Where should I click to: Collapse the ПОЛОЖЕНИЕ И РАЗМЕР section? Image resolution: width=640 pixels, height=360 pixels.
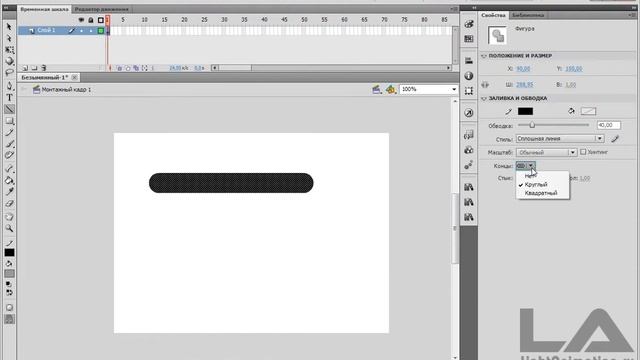pyautogui.click(x=484, y=56)
